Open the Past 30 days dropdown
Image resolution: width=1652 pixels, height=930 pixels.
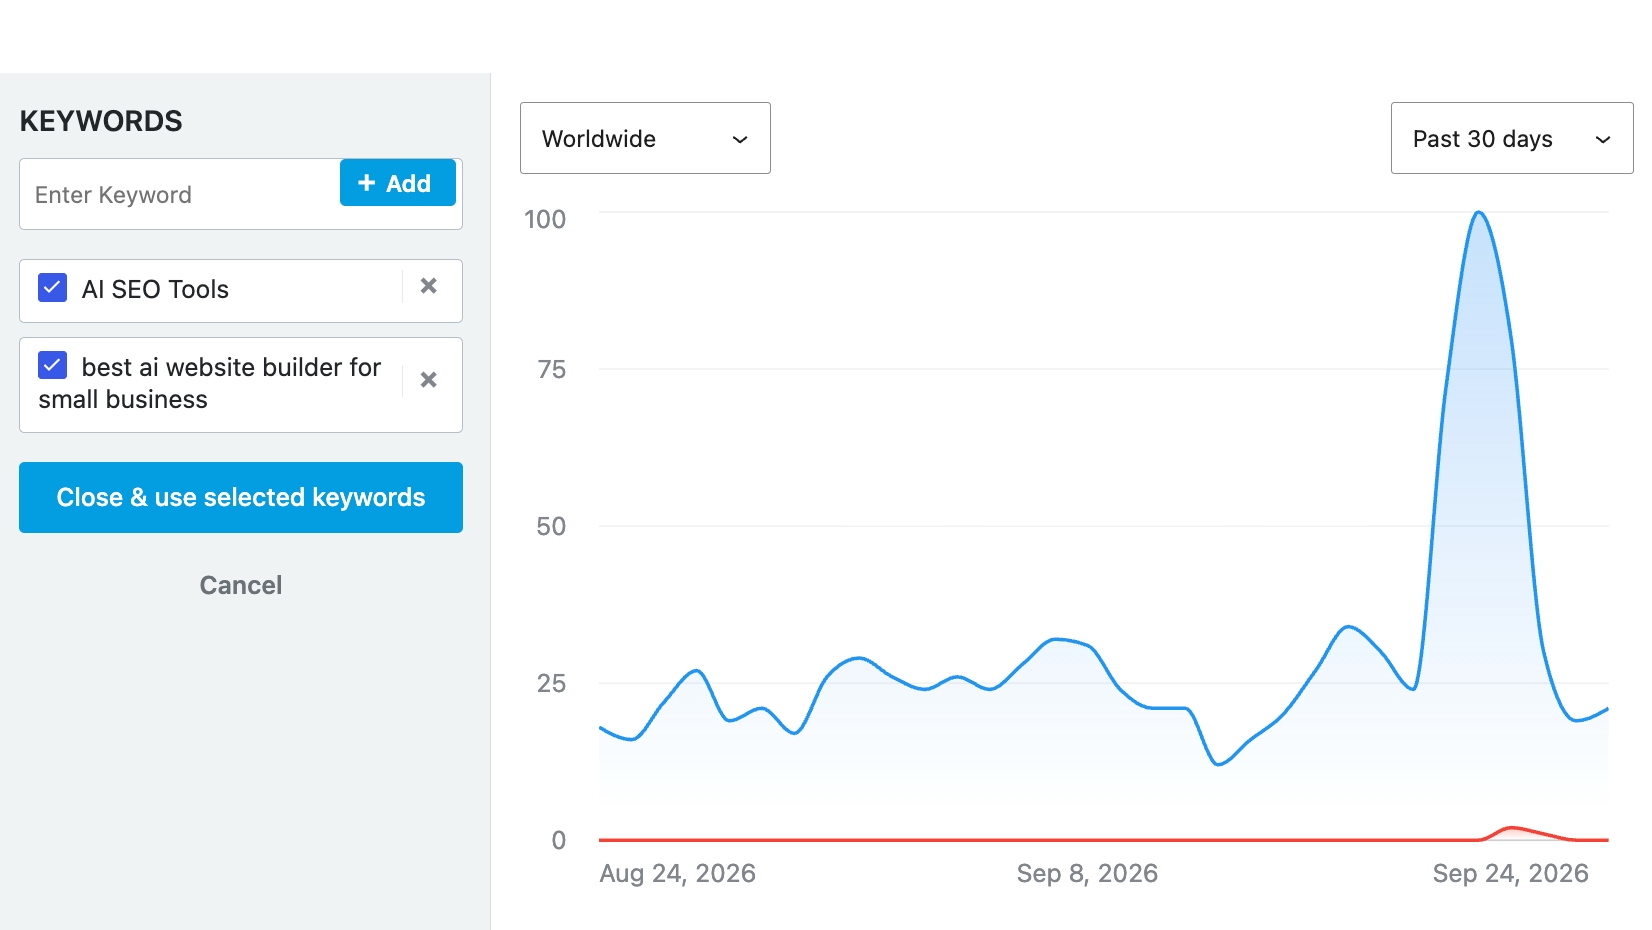[x=1511, y=138]
